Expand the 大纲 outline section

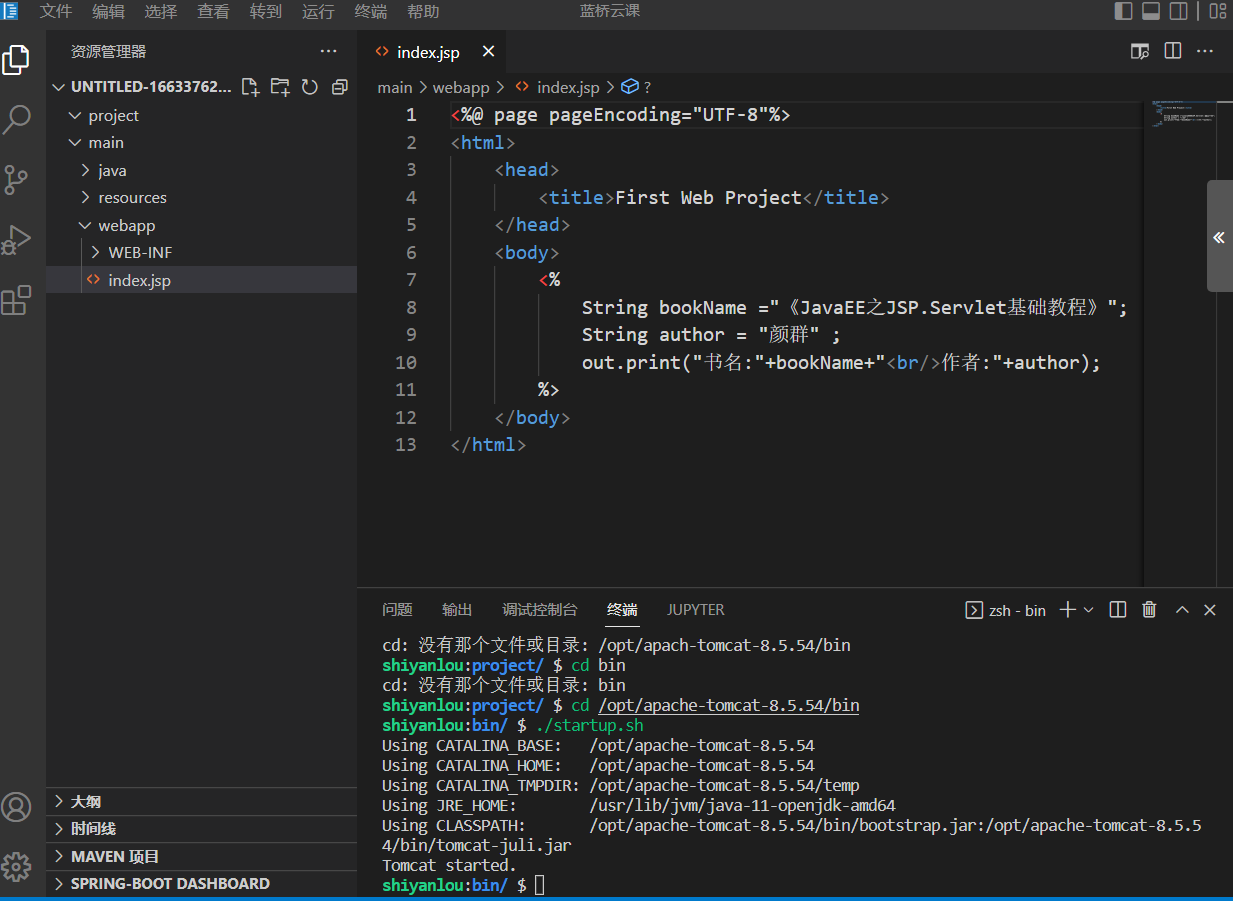[x=201, y=801]
